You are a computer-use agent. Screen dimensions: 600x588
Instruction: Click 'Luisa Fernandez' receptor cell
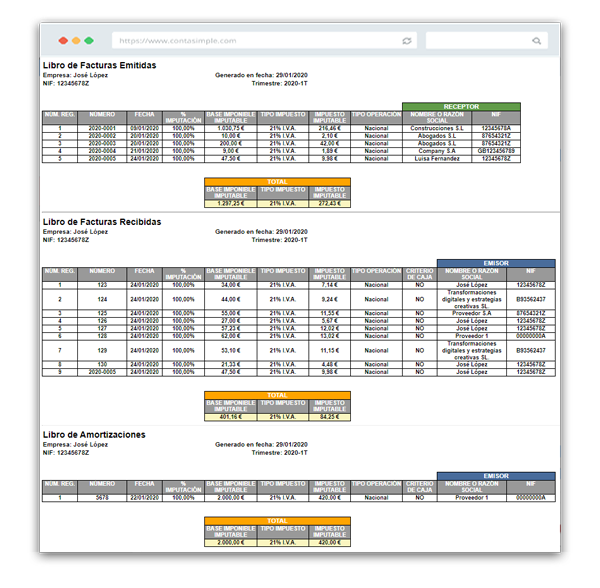point(437,159)
